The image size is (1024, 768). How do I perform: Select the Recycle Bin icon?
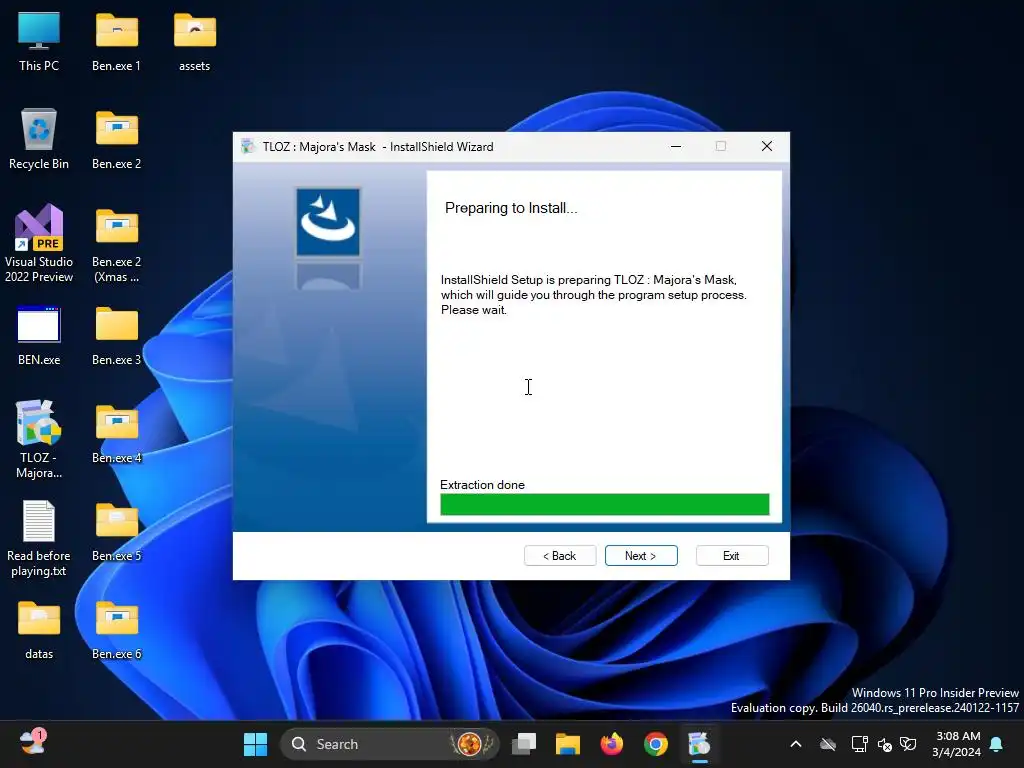click(39, 139)
